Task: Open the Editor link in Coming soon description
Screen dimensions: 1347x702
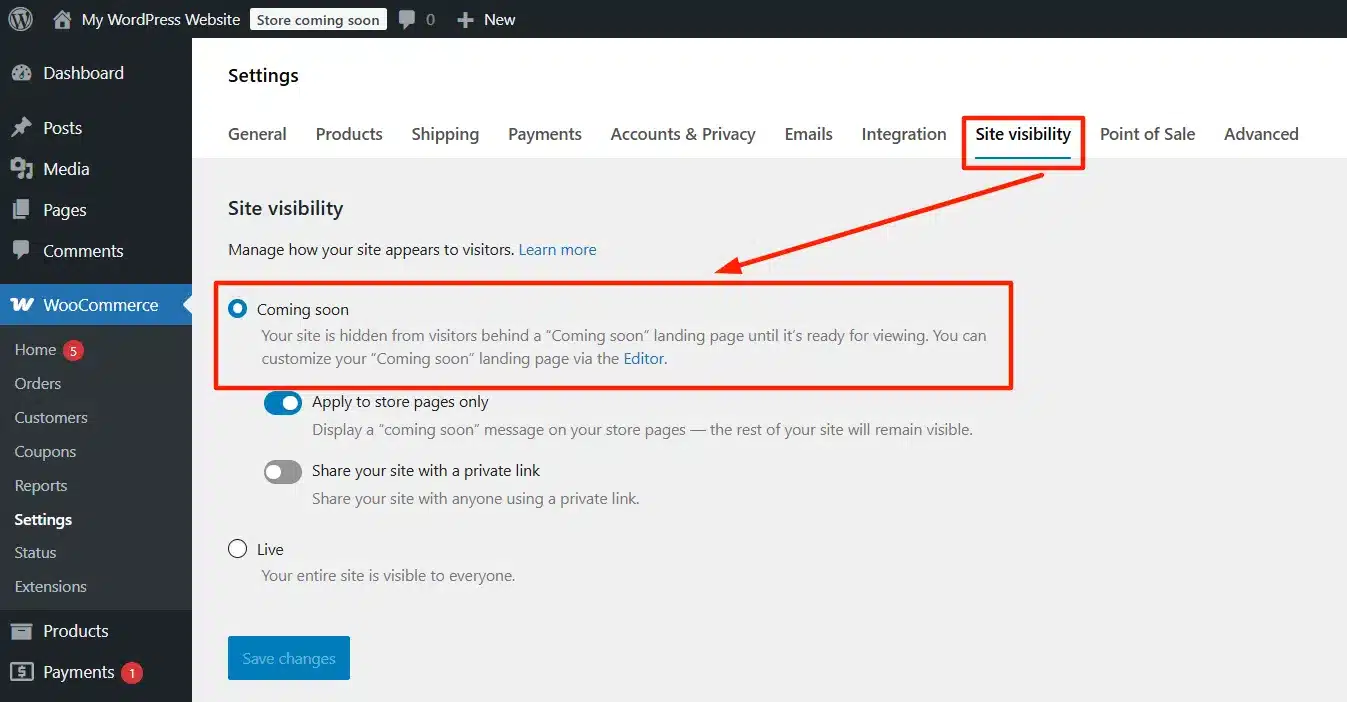Action: pyautogui.click(x=644, y=358)
